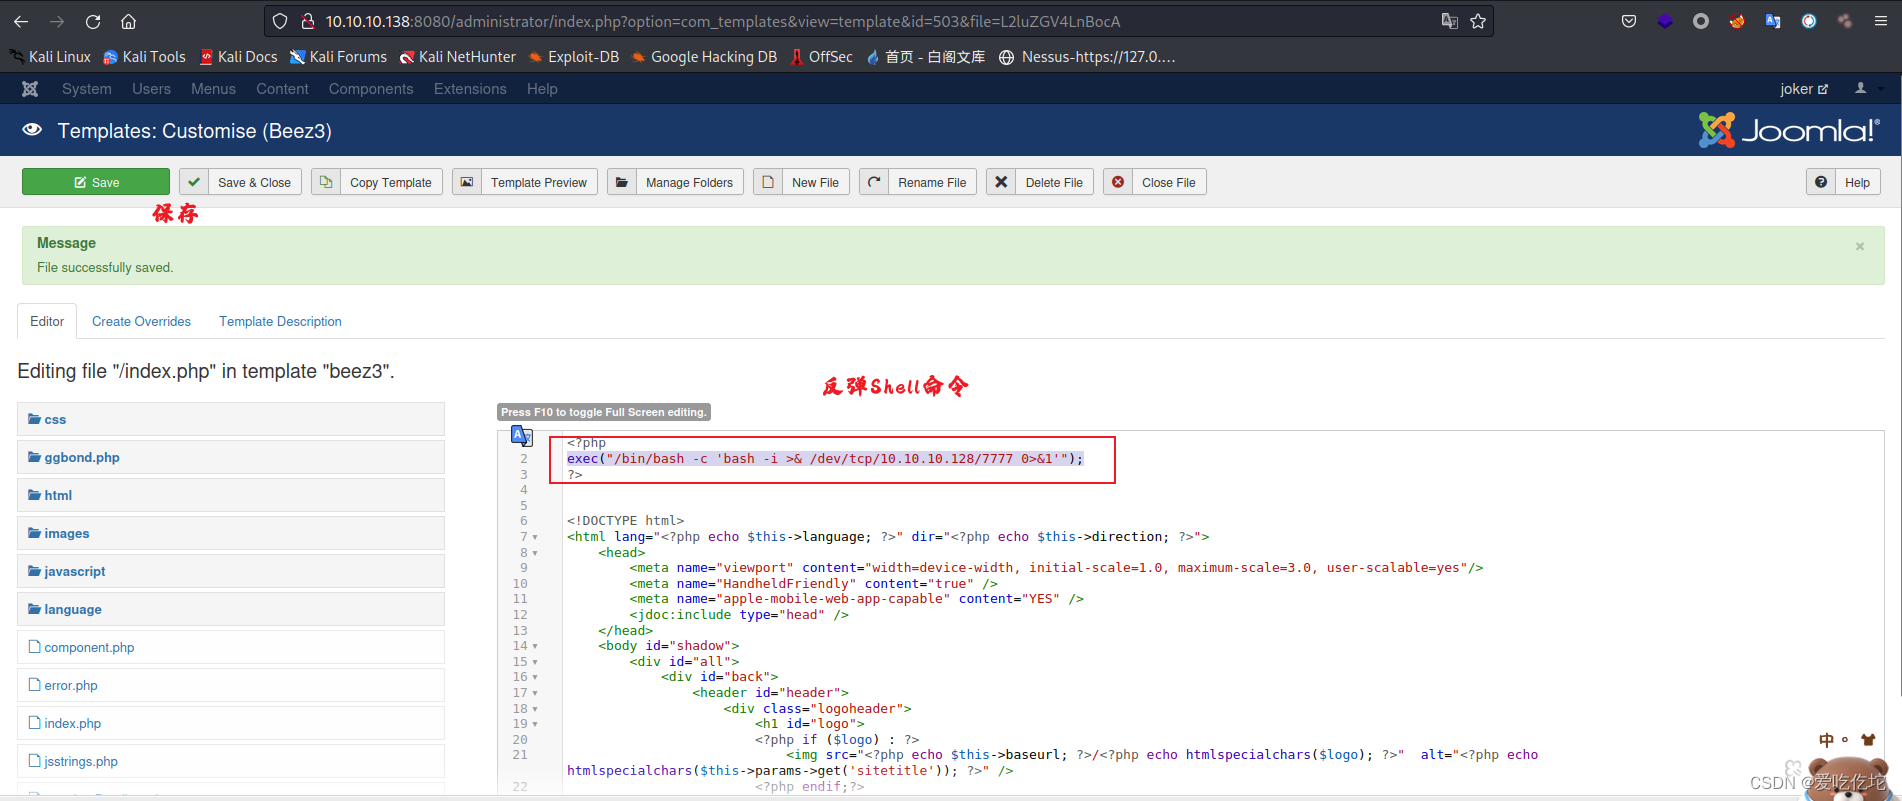Open error.php file
The width and height of the screenshot is (1902, 801).
click(x=71, y=685)
